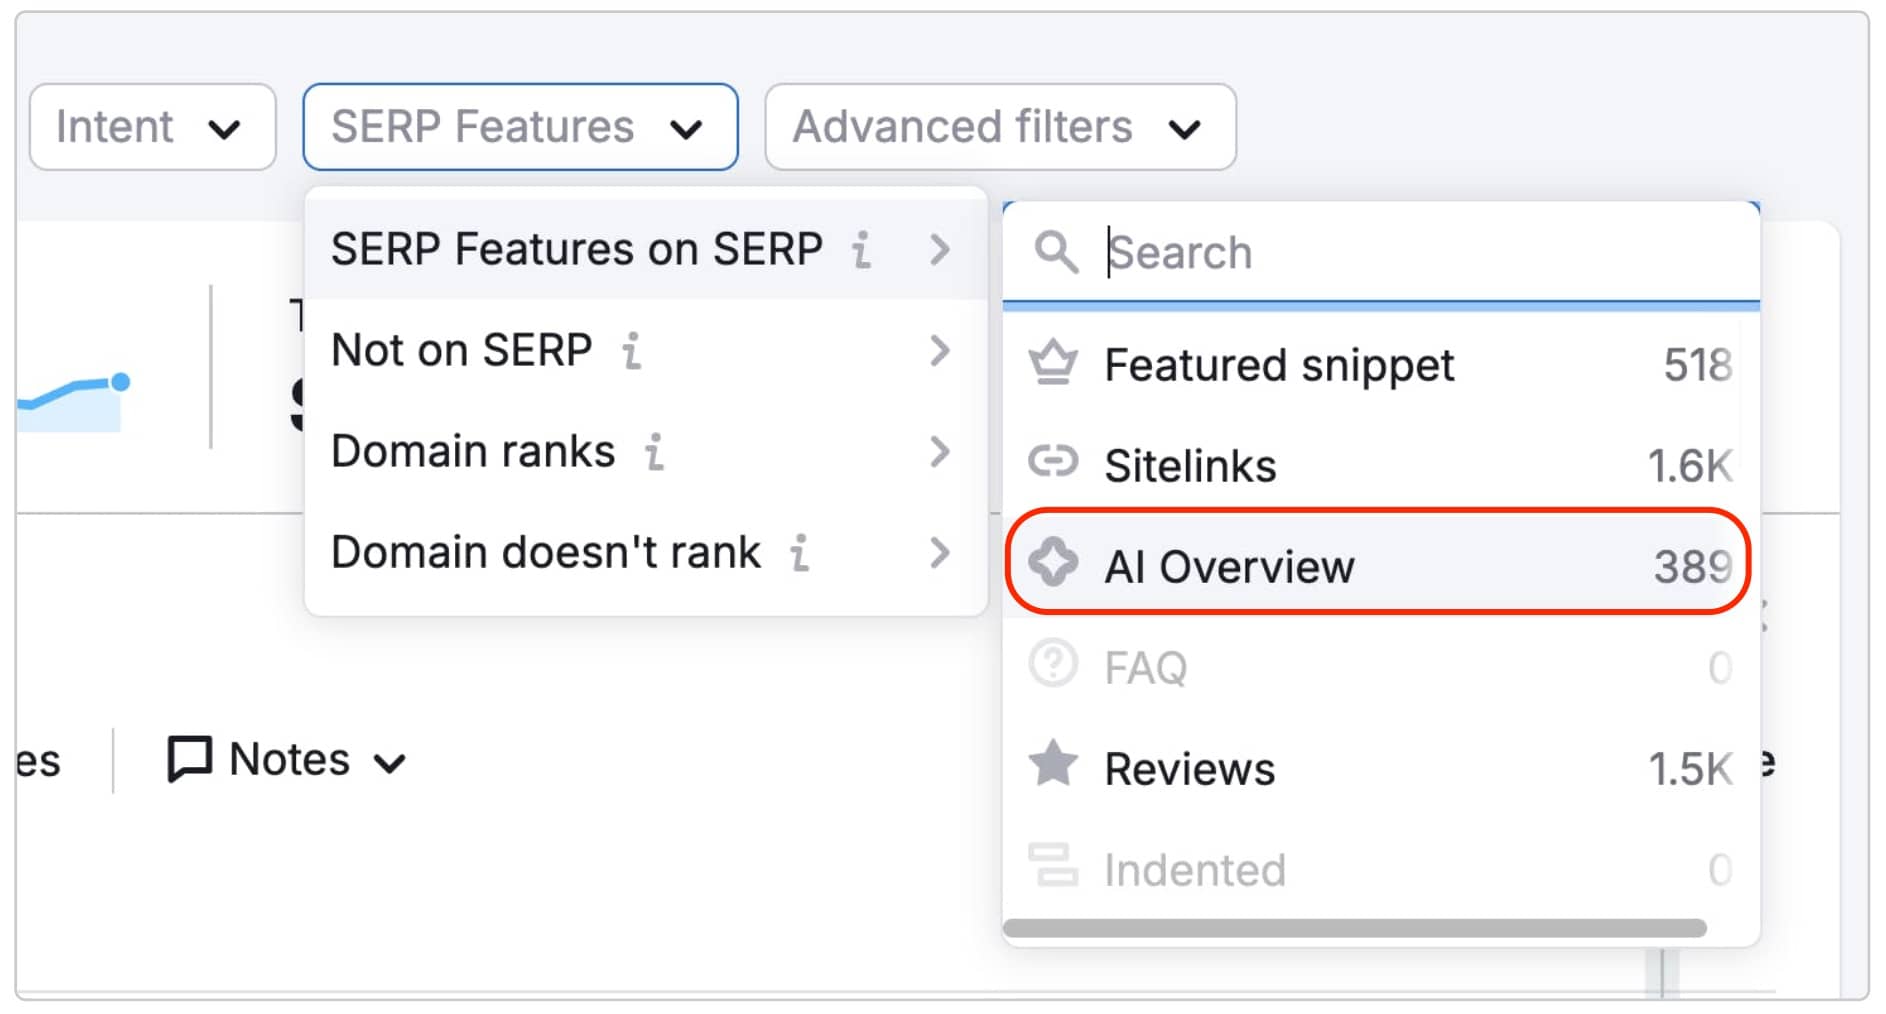Click the Featured snippet crown icon

pos(1053,364)
